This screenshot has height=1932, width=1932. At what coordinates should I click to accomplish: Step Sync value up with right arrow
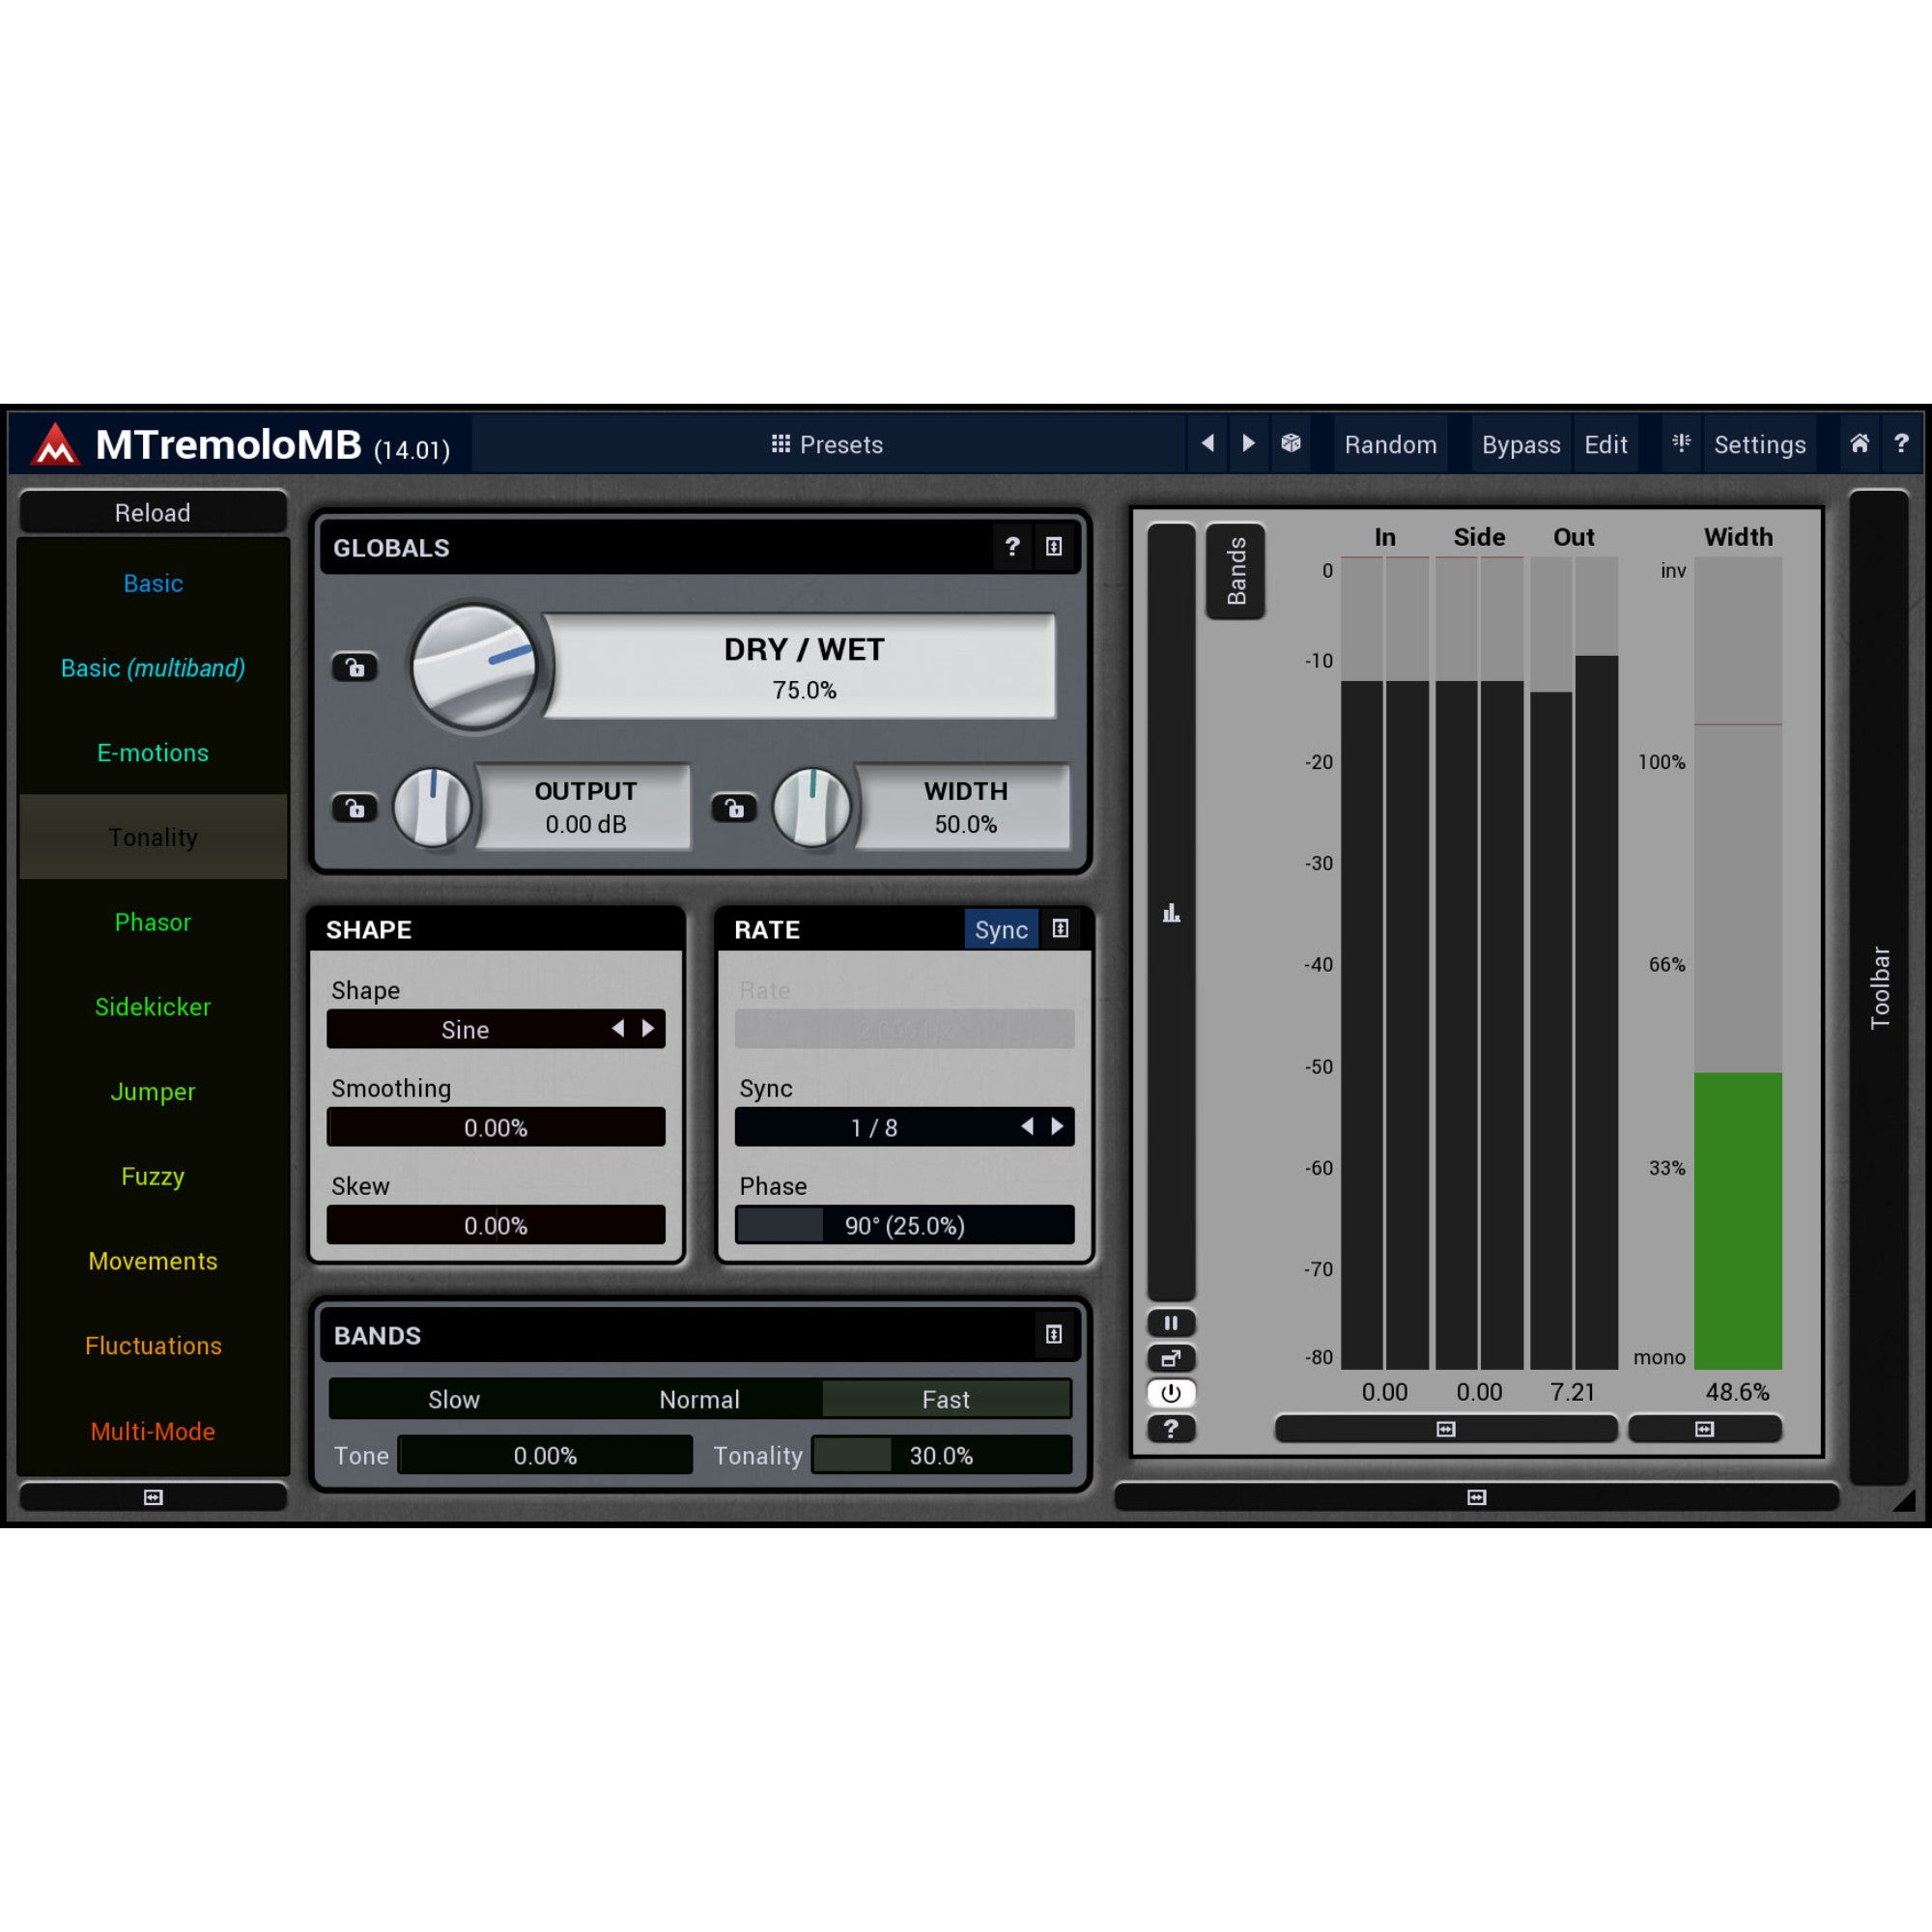coord(1057,1127)
